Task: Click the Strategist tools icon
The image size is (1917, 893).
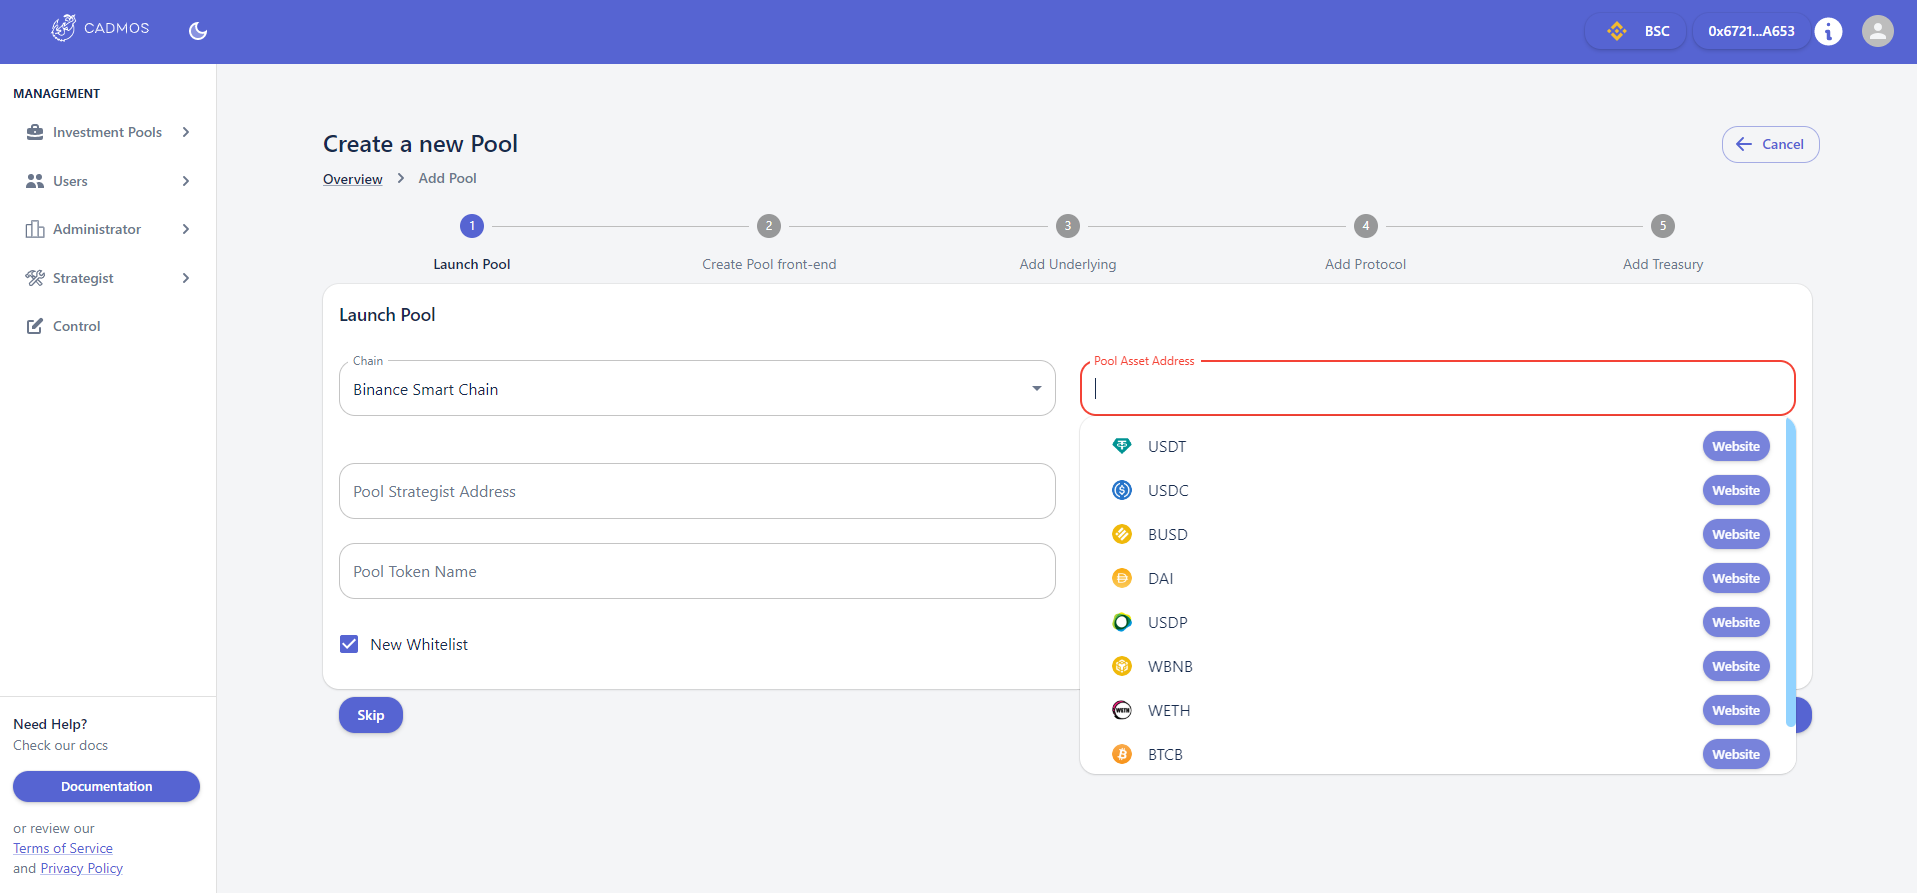Action: [x=35, y=278]
